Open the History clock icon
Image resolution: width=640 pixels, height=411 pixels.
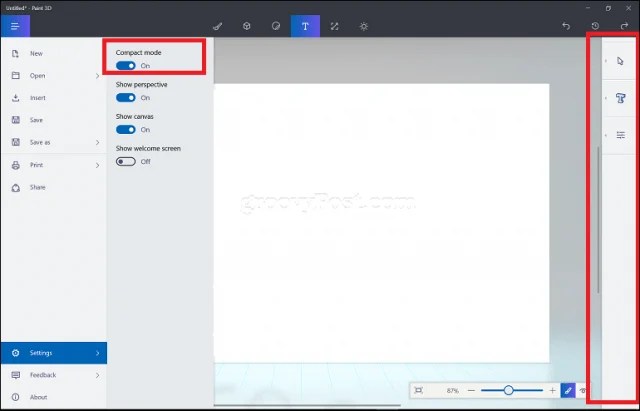pos(595,26)
